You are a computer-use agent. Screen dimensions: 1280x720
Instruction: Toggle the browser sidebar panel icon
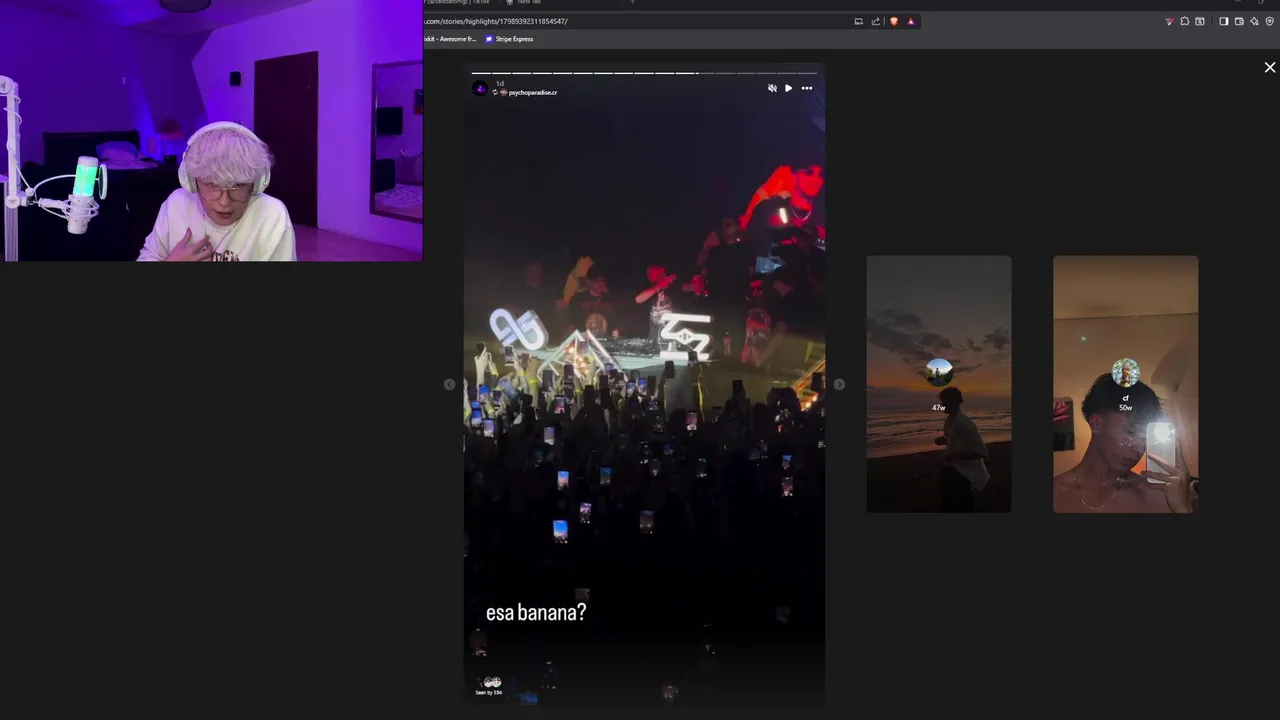coord(1223,21)
